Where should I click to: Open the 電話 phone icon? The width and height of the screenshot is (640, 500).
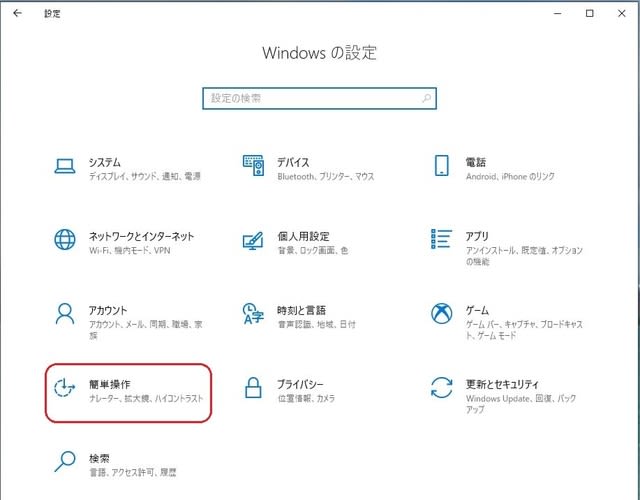[442, 165]
